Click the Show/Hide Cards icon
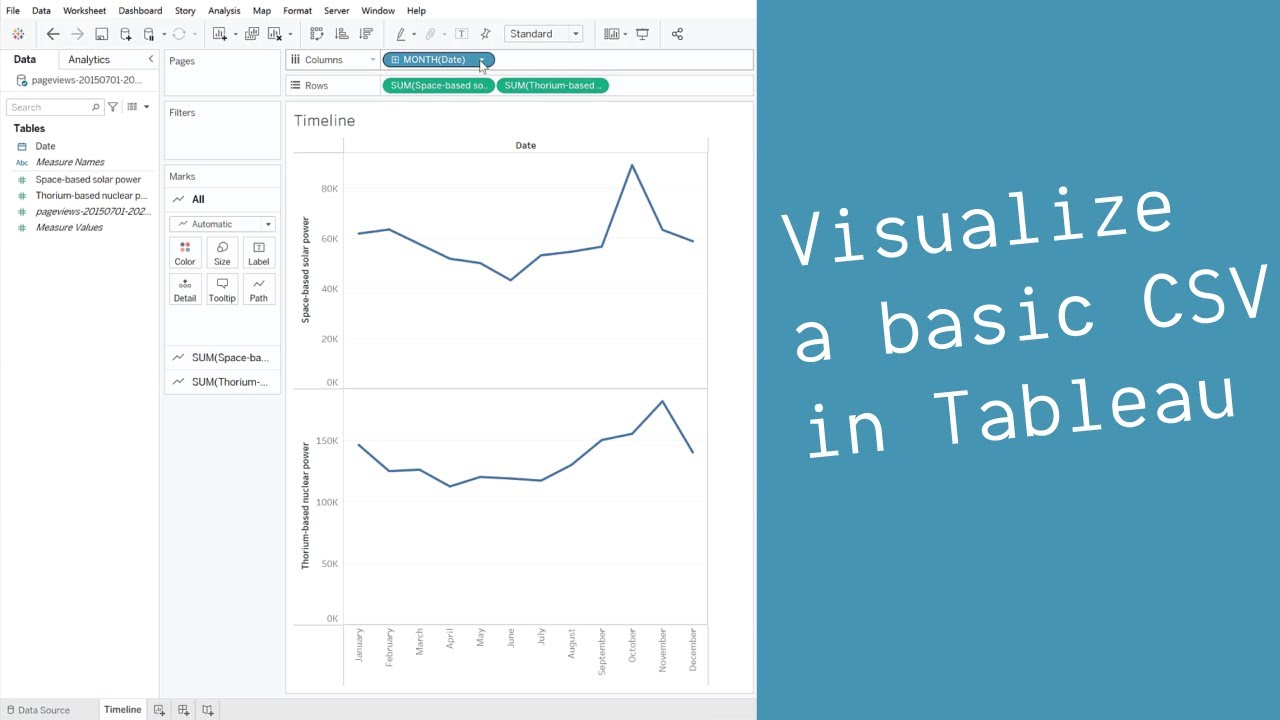The image size is (1280, 720). (612, 34)
